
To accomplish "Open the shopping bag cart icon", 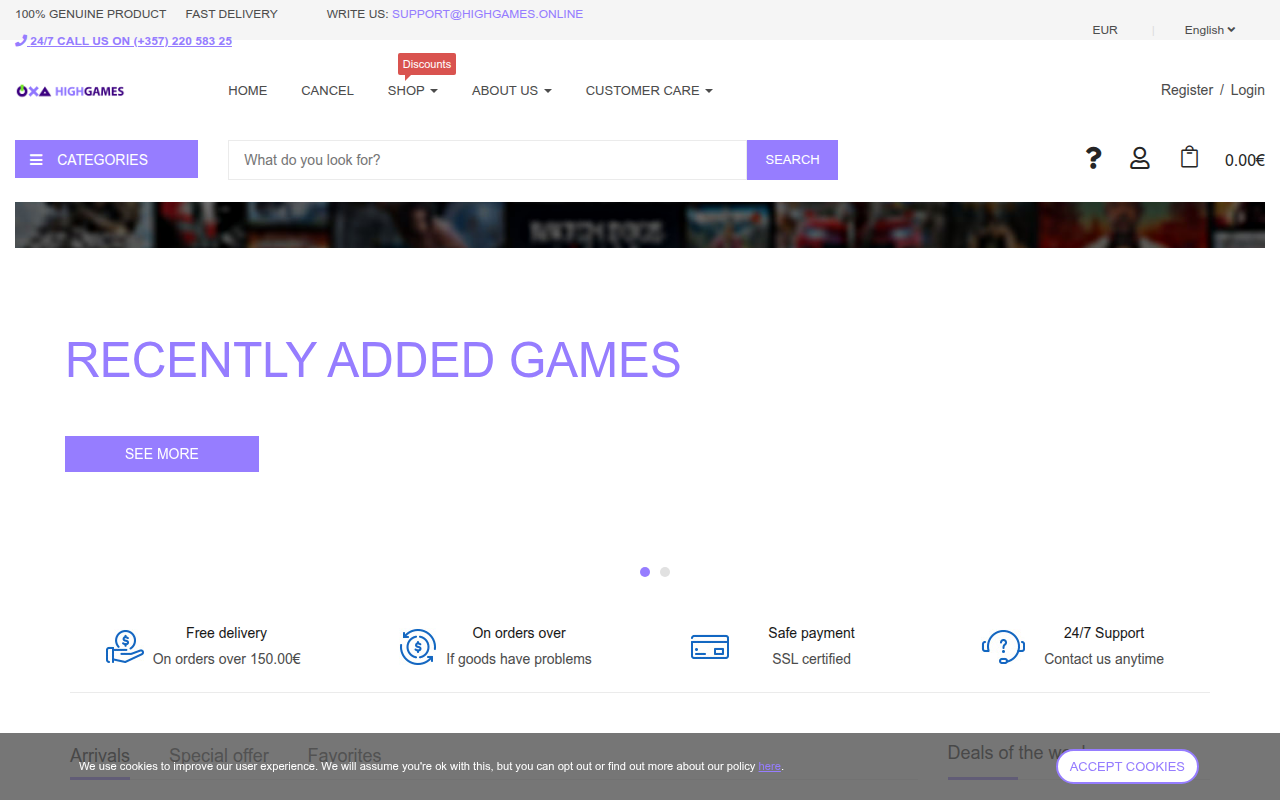I will (x=1189, y=157).
